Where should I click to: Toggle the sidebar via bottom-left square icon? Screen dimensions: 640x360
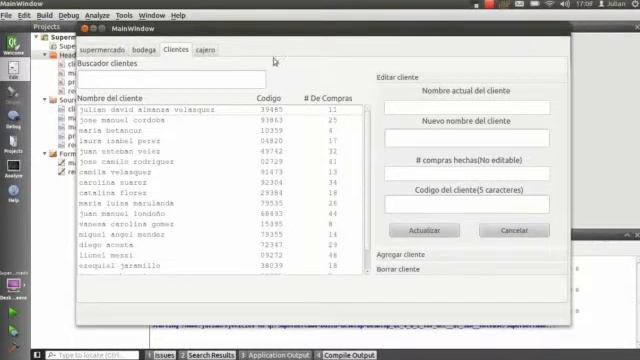(37, 355)
